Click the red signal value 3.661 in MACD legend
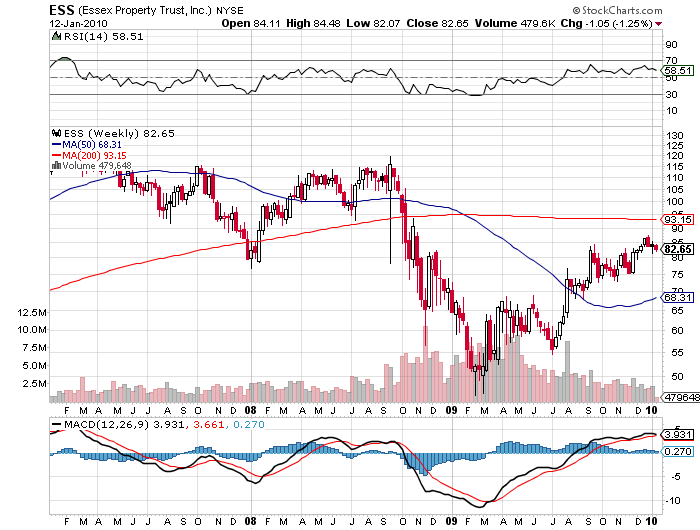The height and width of the screenshot is (530, 700). point(208,425)
